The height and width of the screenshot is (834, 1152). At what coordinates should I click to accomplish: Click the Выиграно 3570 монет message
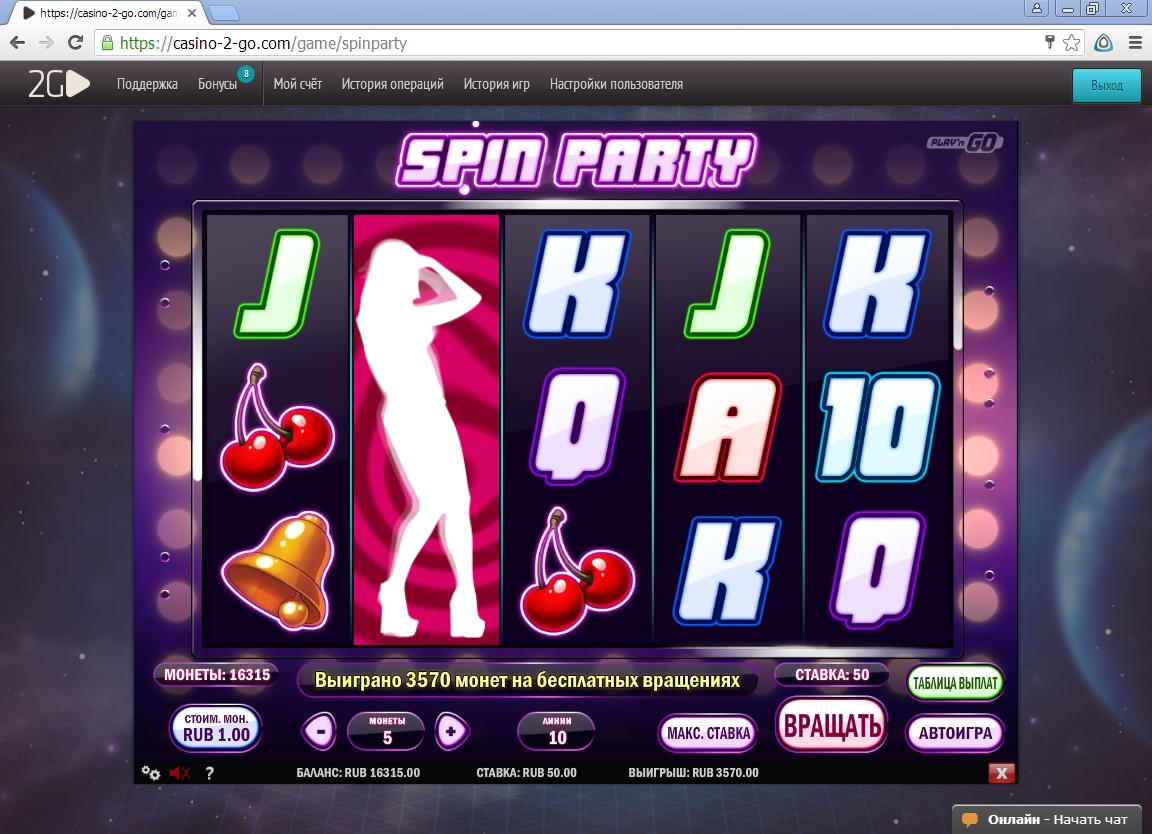[527, 680]
